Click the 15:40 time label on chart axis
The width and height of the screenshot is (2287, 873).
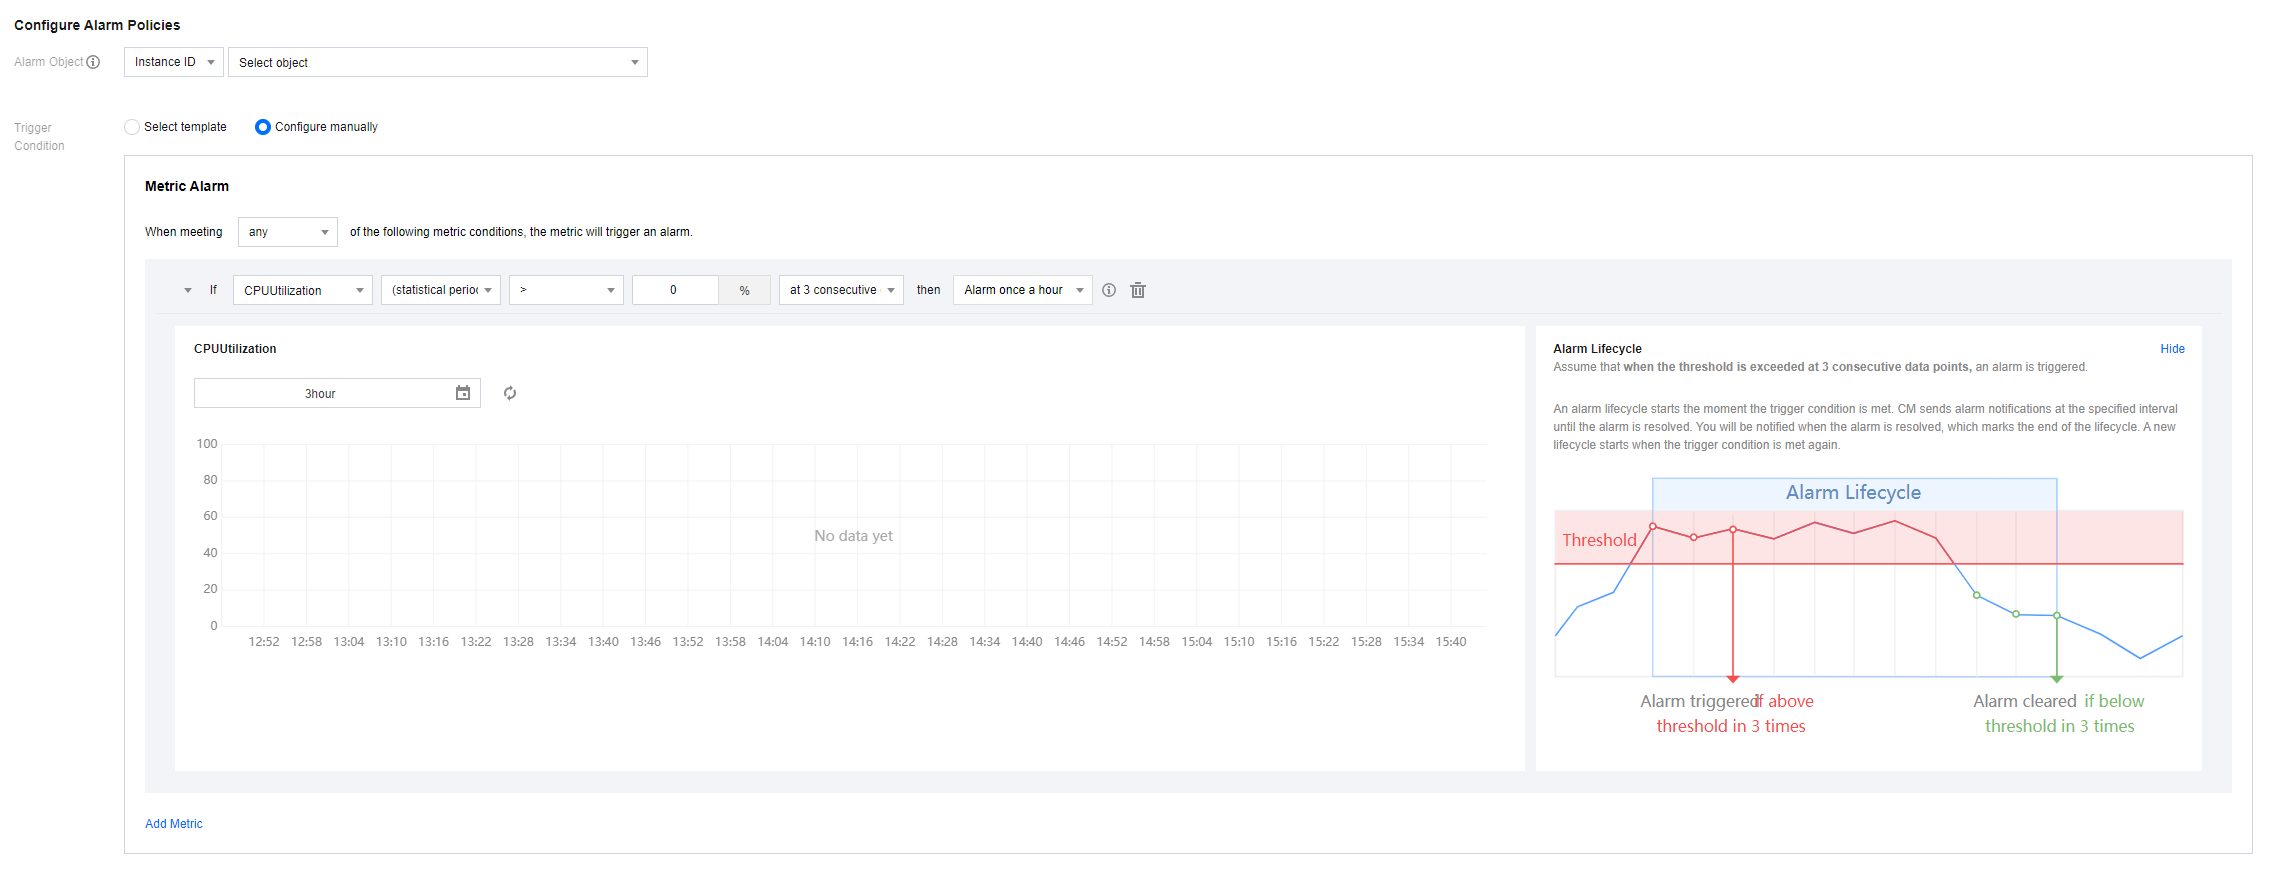[x=1451, y=642]
